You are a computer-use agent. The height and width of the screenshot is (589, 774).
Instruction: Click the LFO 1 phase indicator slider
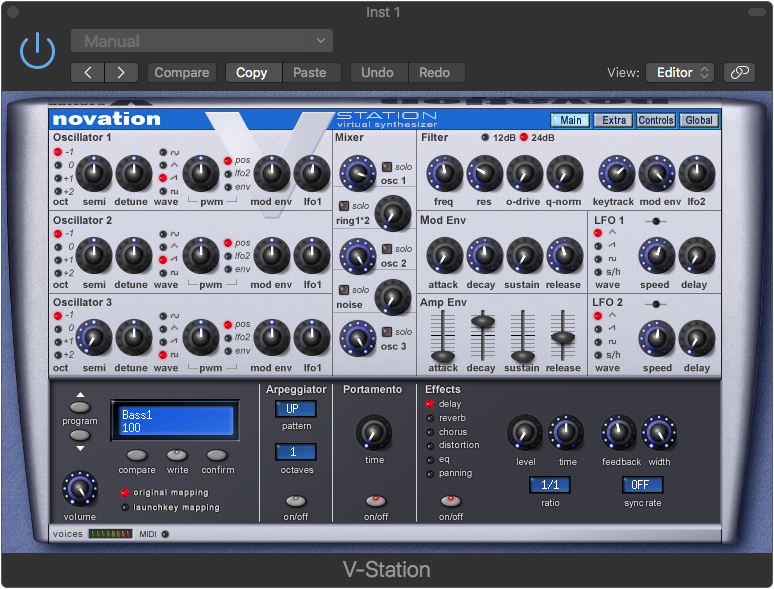tap(656, 221)
